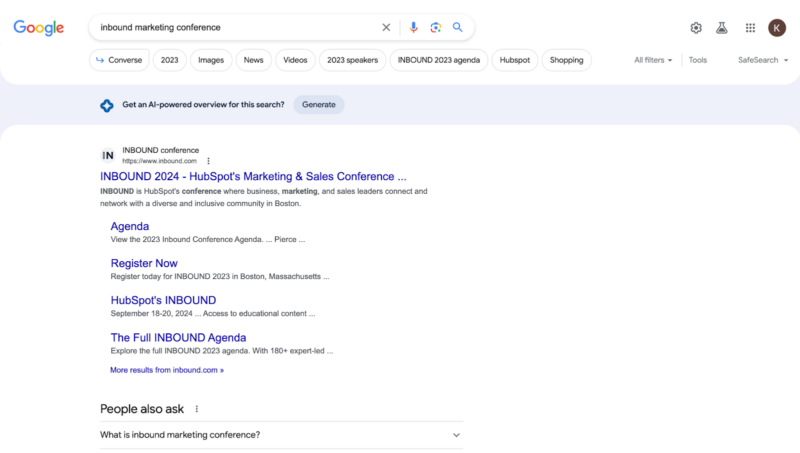The height and width of the screenshot is (453, 800).
Task: Clear the search box with the X icon
Action: (386, 28)
